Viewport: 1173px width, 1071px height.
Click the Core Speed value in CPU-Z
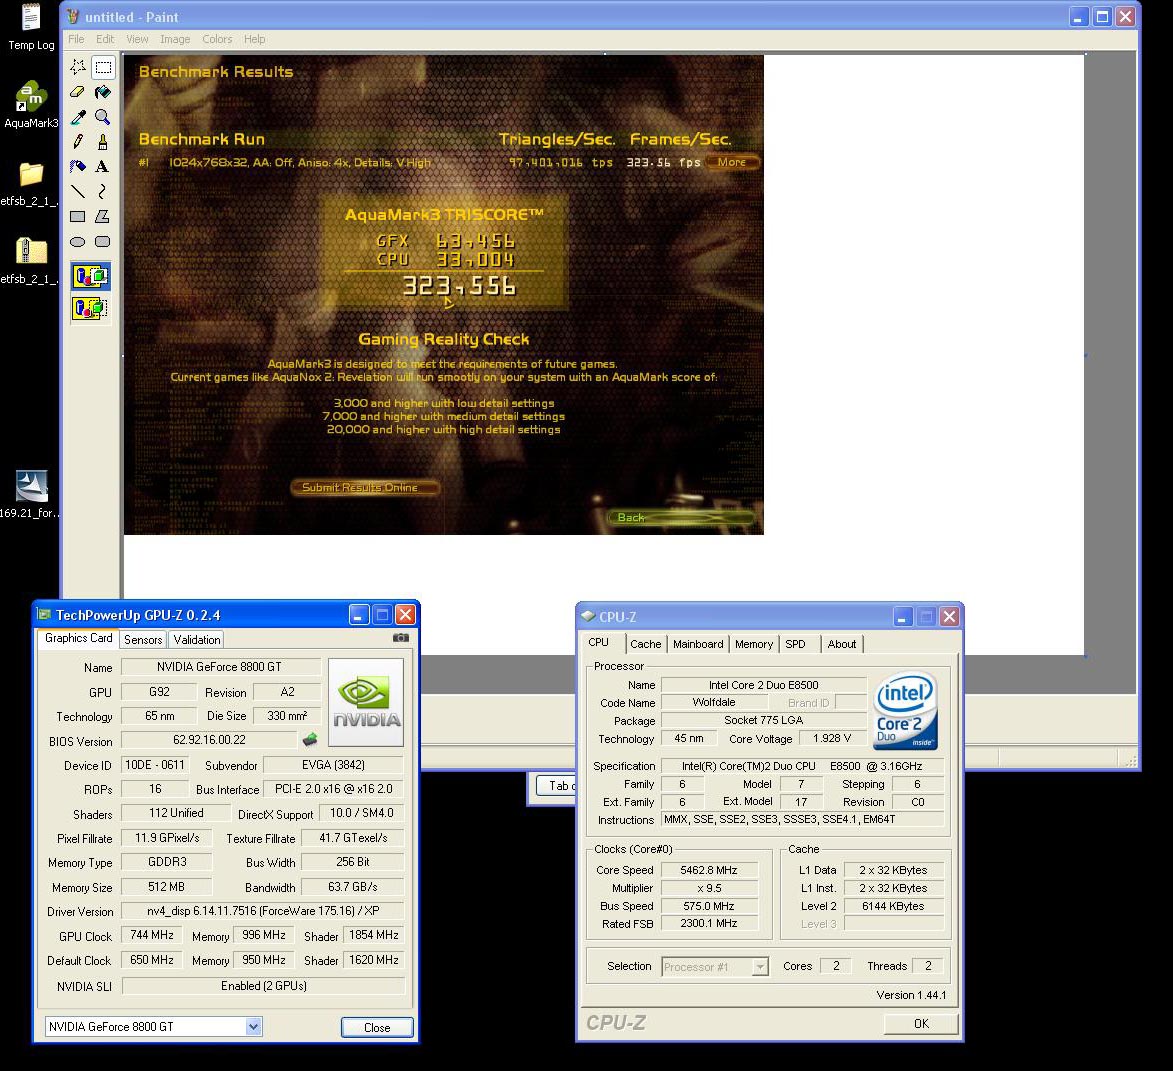(708, 870)
